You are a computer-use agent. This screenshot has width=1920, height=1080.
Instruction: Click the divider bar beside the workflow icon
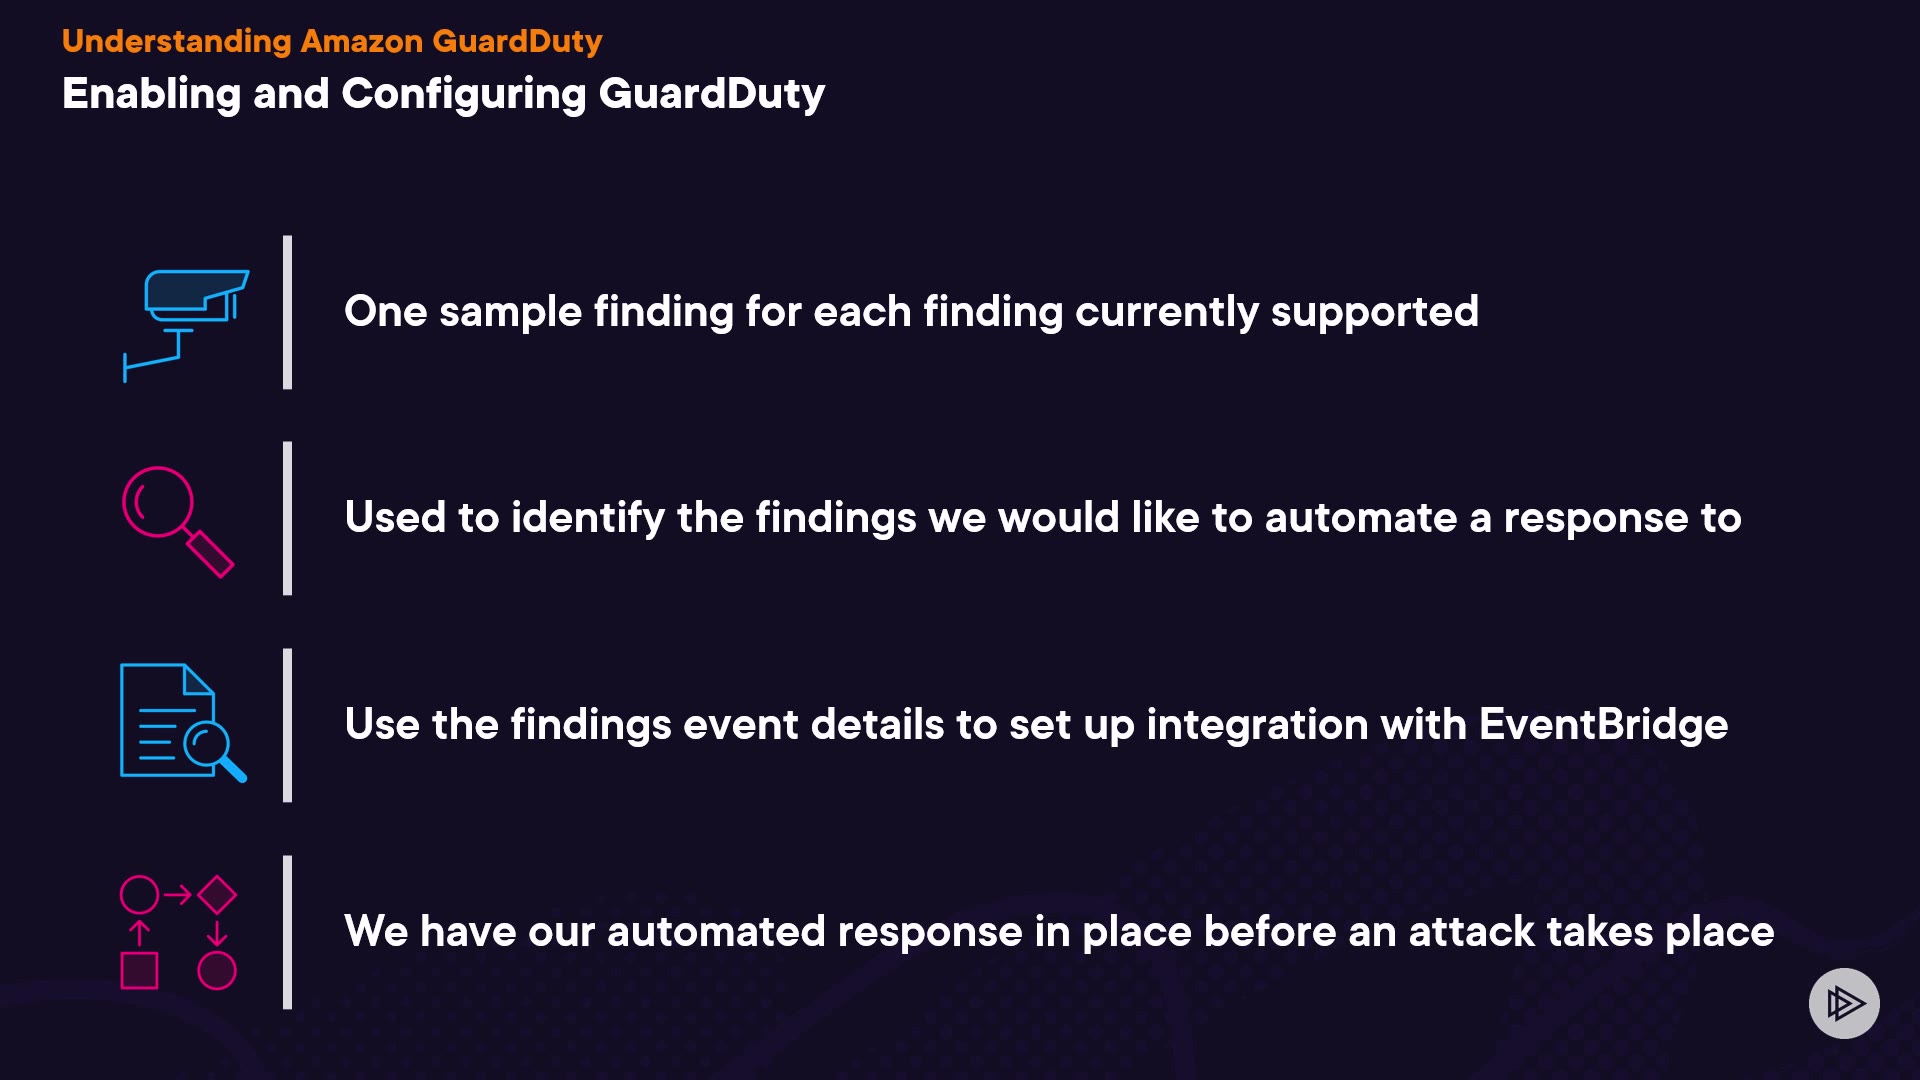pyautogui.click(x=288, y=931)
